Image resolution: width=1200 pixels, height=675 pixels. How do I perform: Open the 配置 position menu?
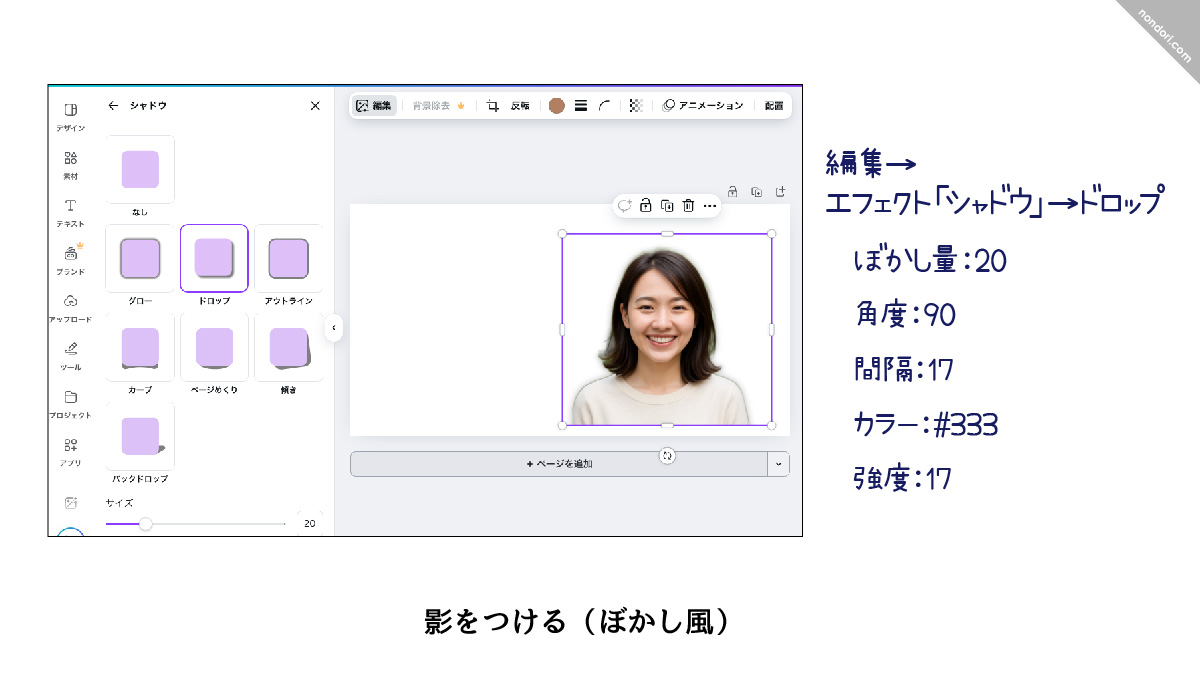tap(774, 106)
